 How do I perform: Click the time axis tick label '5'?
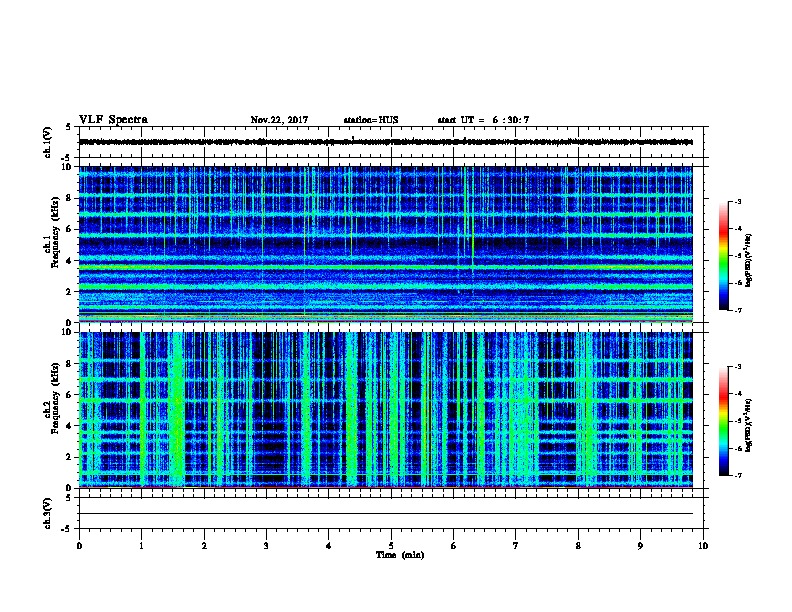pyautogui.click(x=391, y=545)
